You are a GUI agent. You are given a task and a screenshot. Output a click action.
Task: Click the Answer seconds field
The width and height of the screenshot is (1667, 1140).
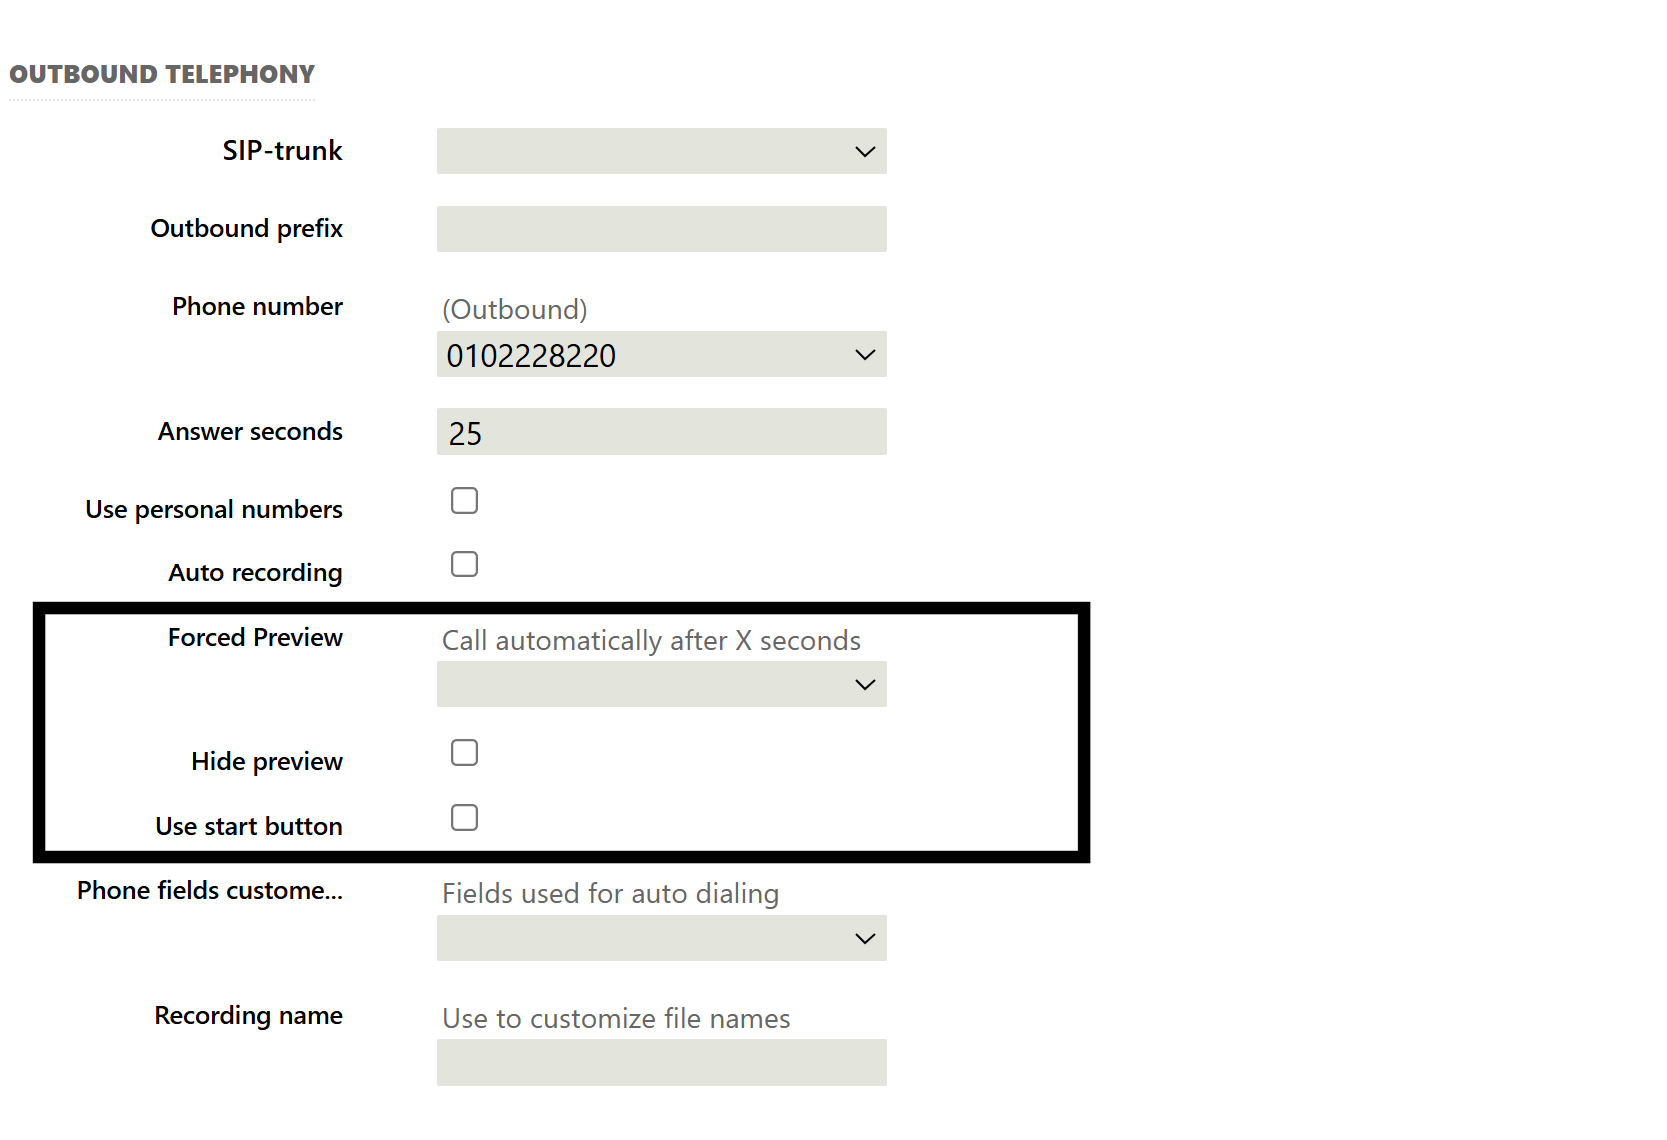[x=660, y=432]
